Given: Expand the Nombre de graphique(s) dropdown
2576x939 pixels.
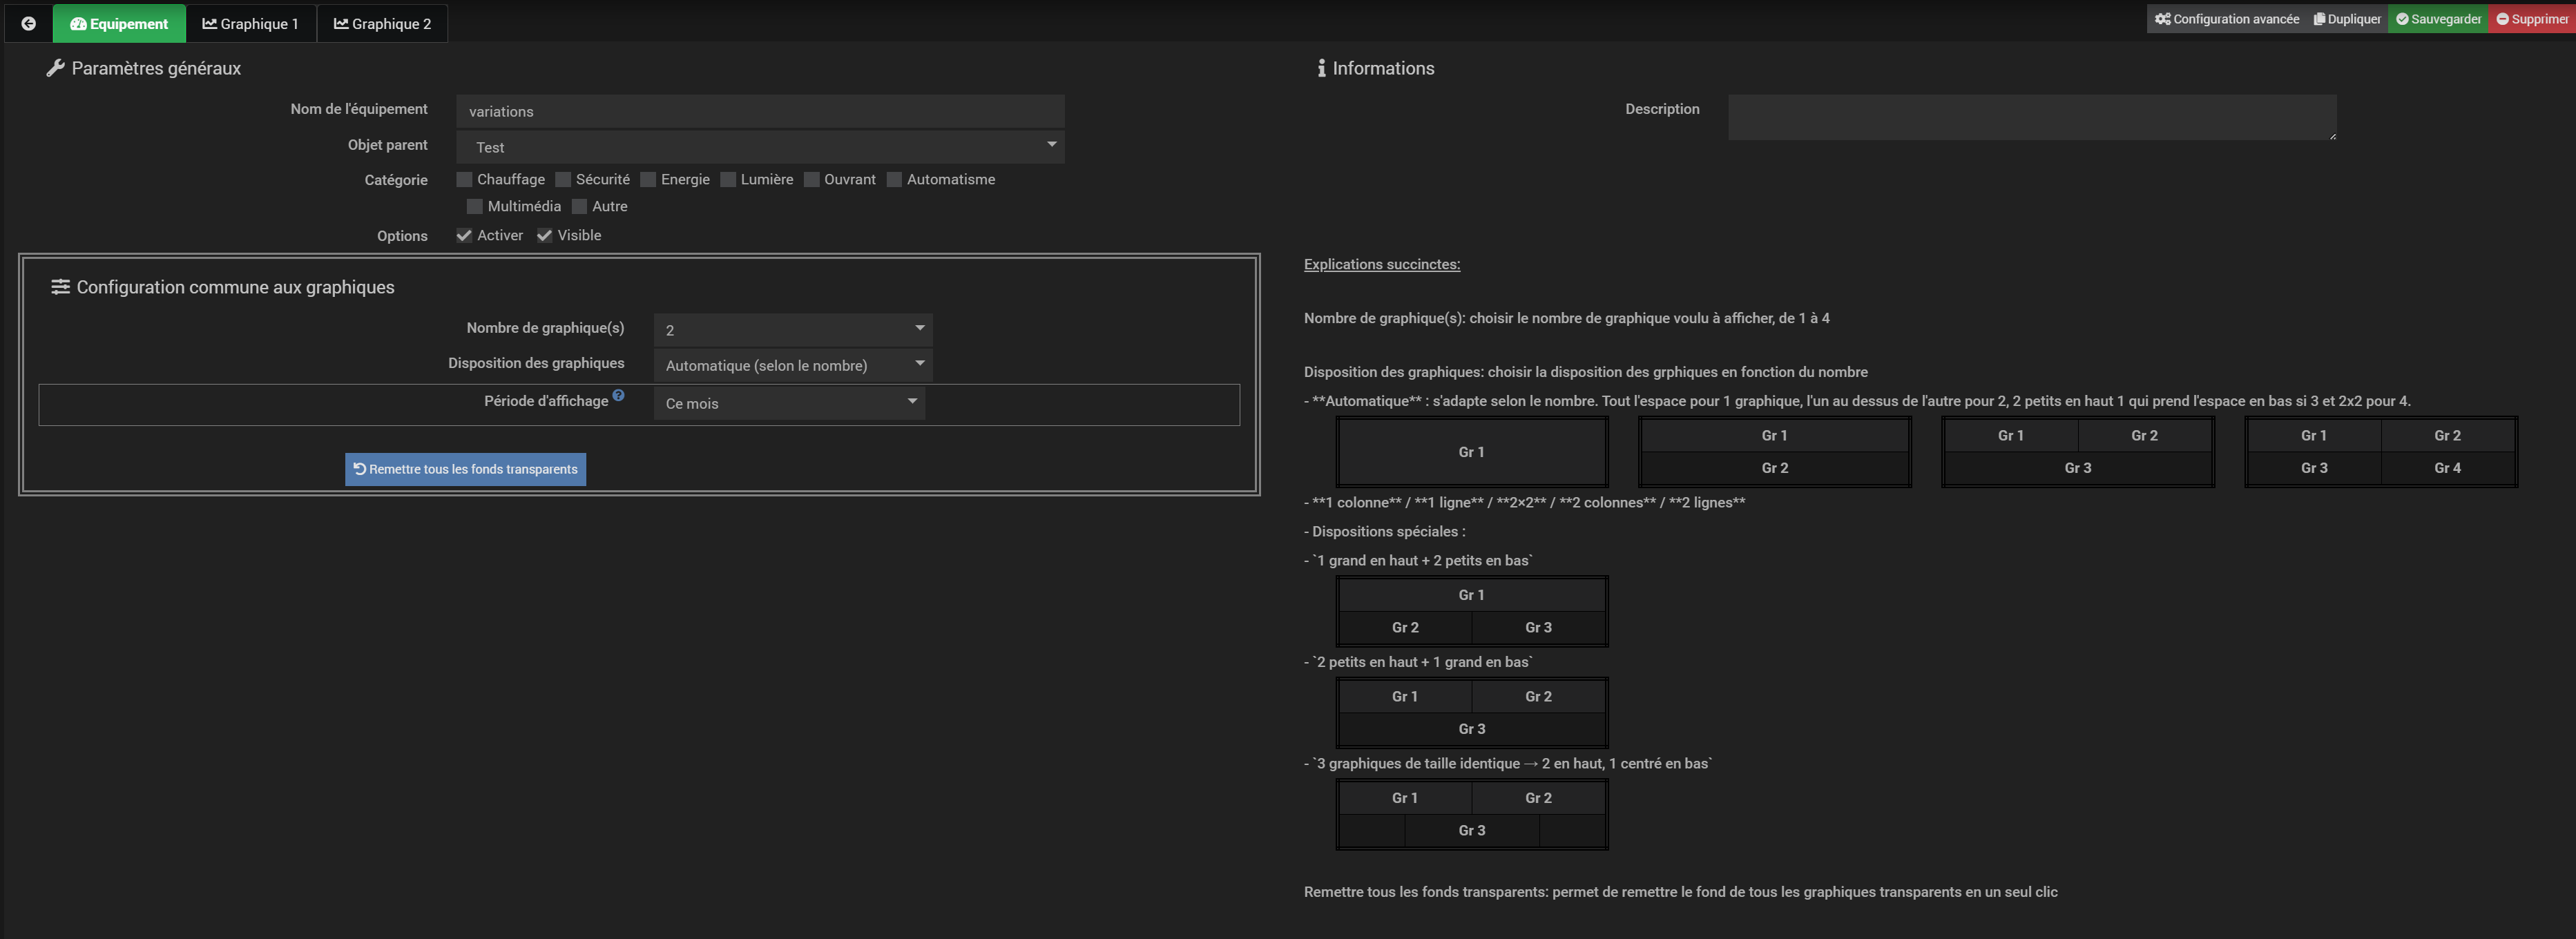Looking at the screenshot, I should click(792, 329).
